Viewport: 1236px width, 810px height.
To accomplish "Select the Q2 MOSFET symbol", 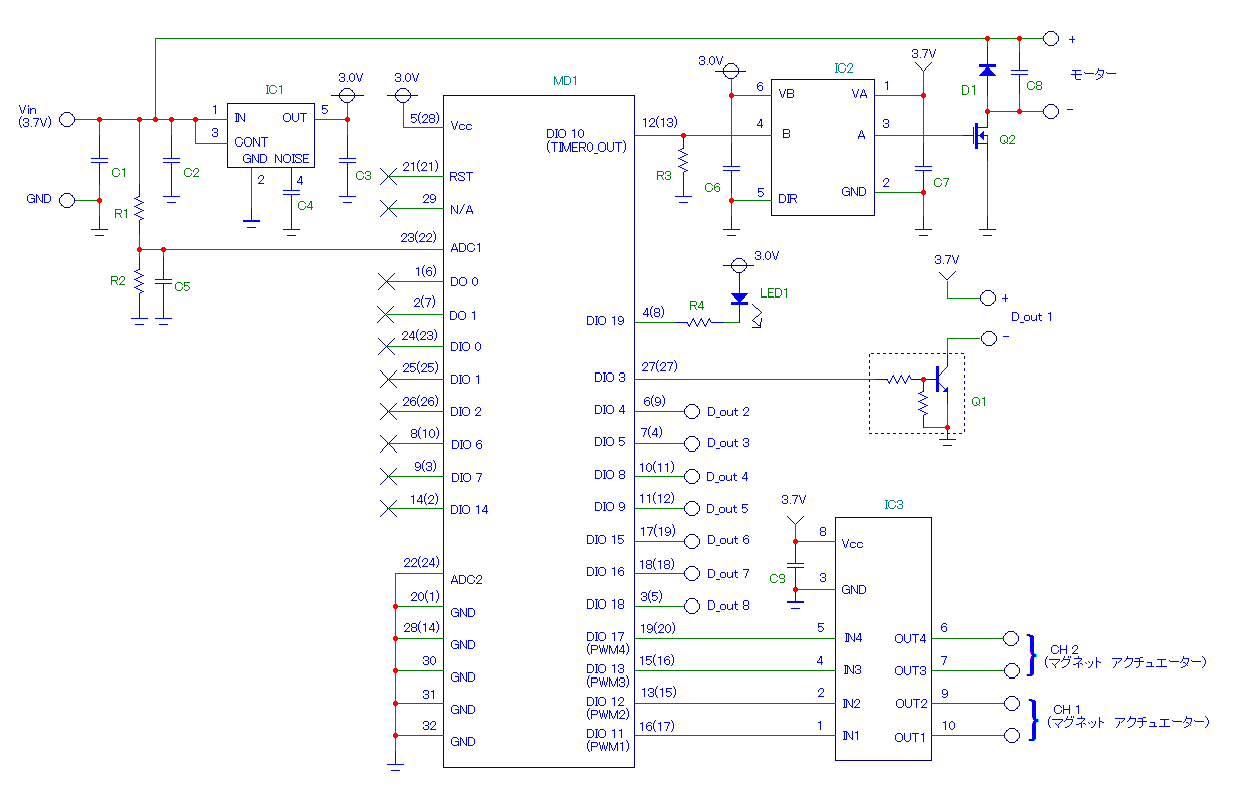I will tap(980, 136).
